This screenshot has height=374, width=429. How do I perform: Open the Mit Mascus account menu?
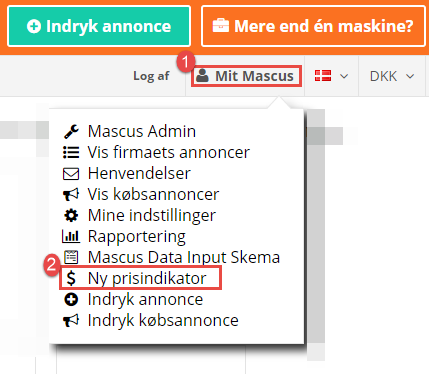(246, 76)
